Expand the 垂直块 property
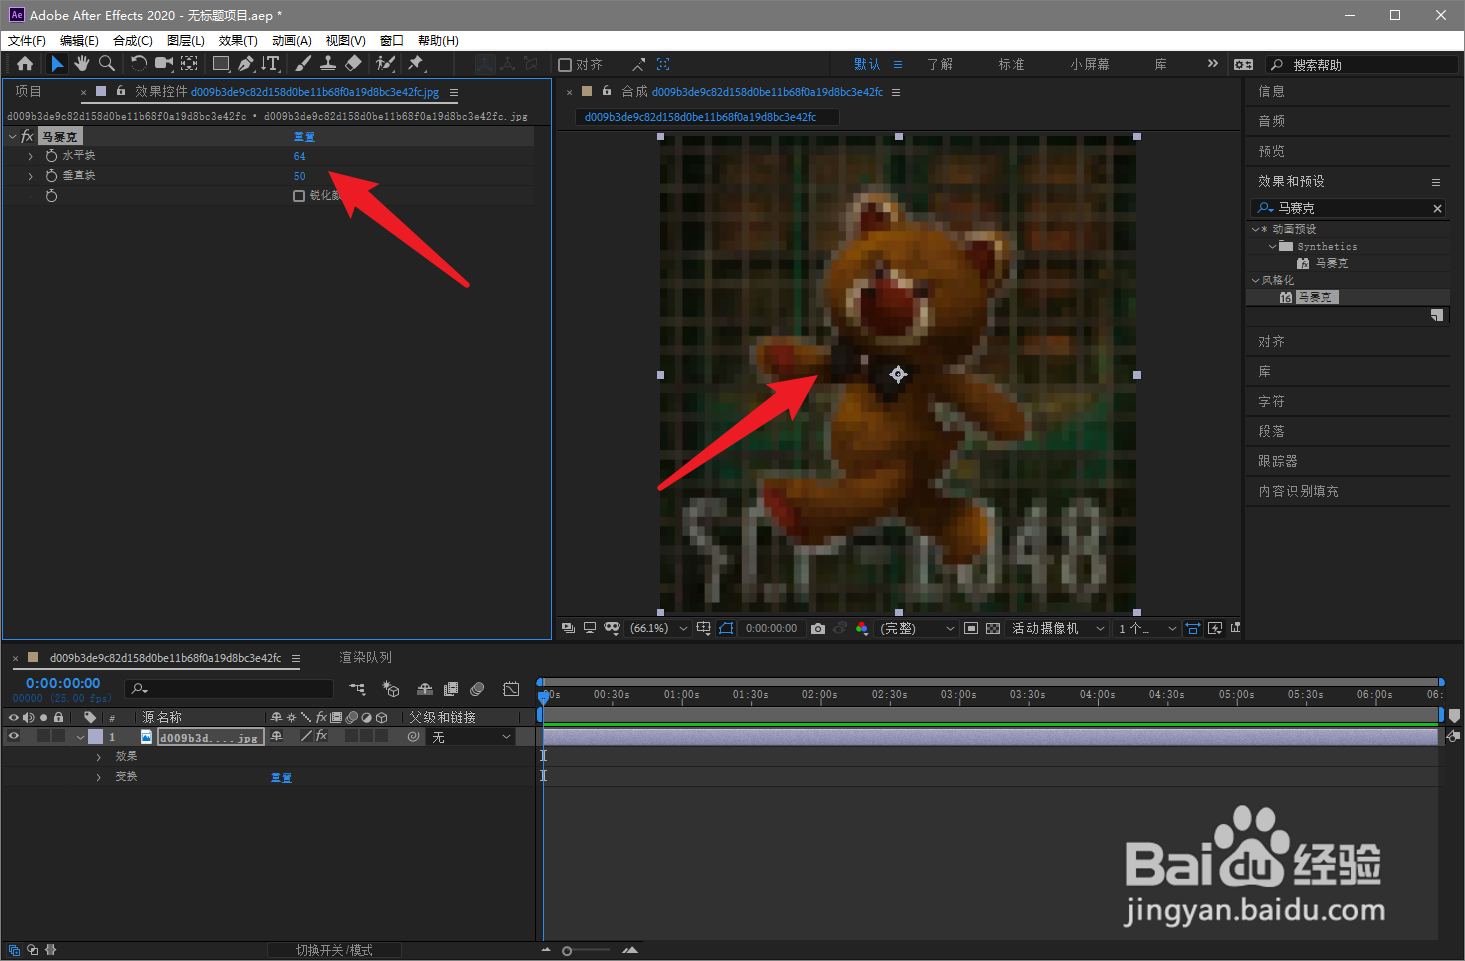 31,176
